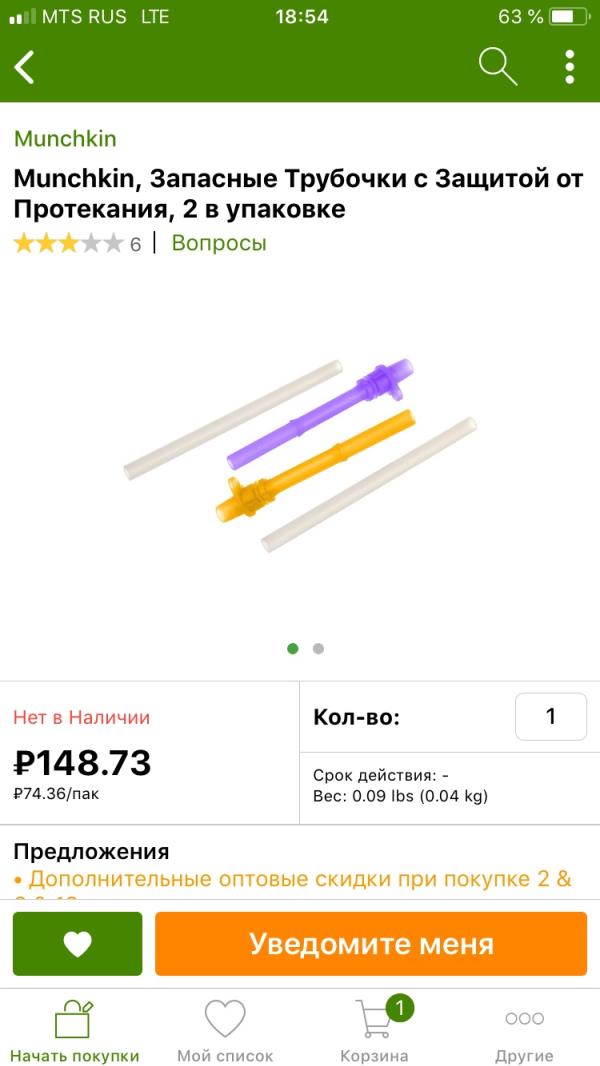Tap the heart icon for Мой список
Viewport: 600px width, 1066px height.
[x=225, y=1019]
